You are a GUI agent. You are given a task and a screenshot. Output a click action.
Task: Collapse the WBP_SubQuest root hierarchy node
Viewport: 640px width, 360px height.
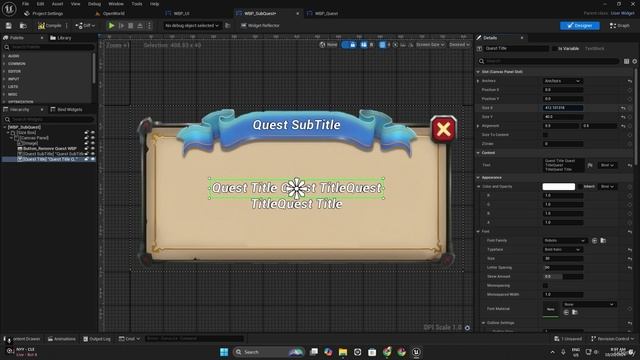point(5,127)
